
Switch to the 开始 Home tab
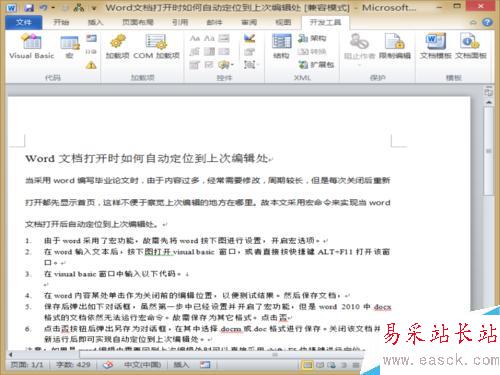coord(61,22)
